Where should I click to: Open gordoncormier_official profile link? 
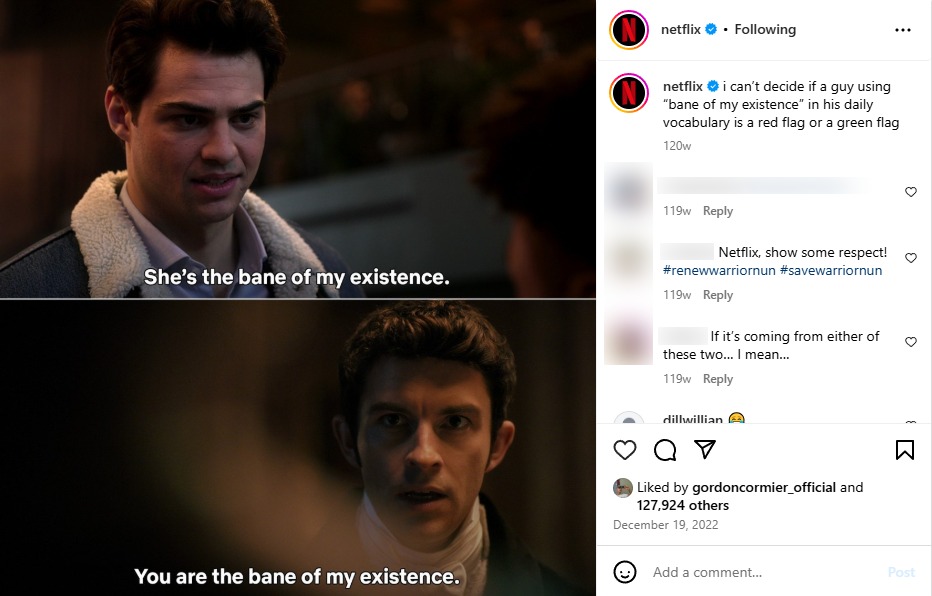764,487
